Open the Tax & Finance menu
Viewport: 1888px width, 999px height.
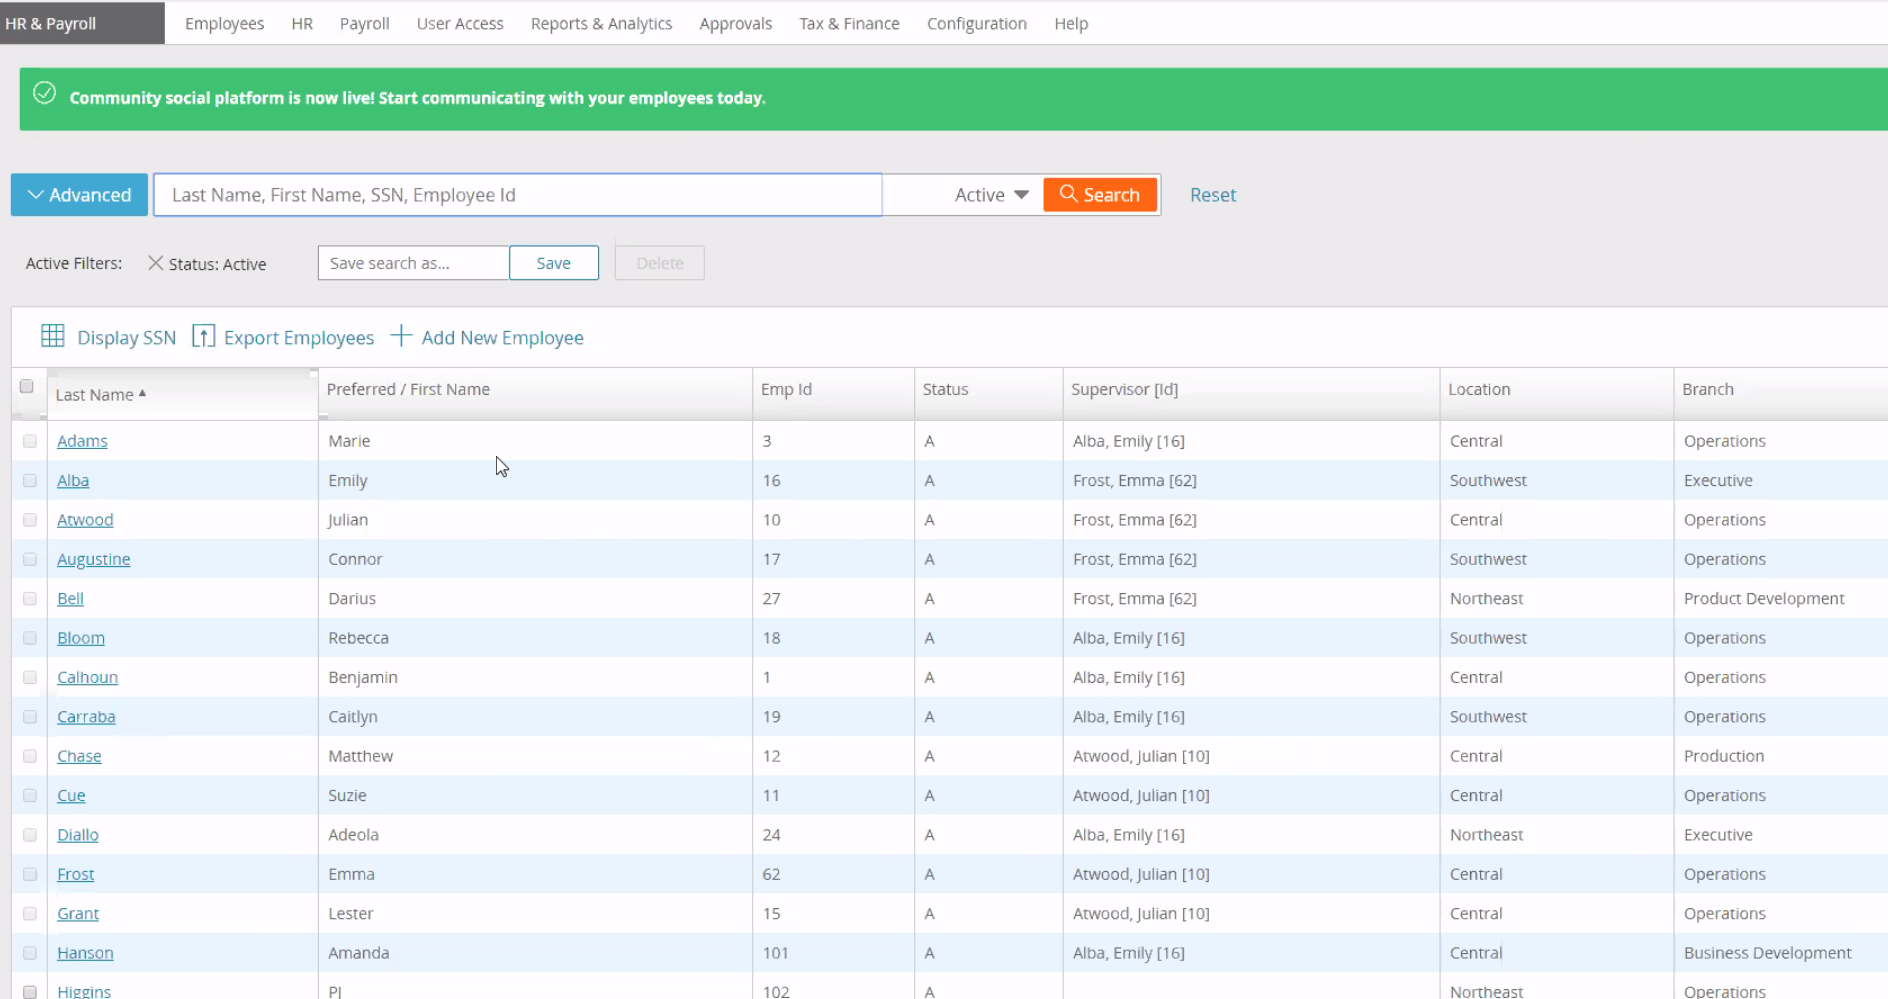[x=849, y=24]
